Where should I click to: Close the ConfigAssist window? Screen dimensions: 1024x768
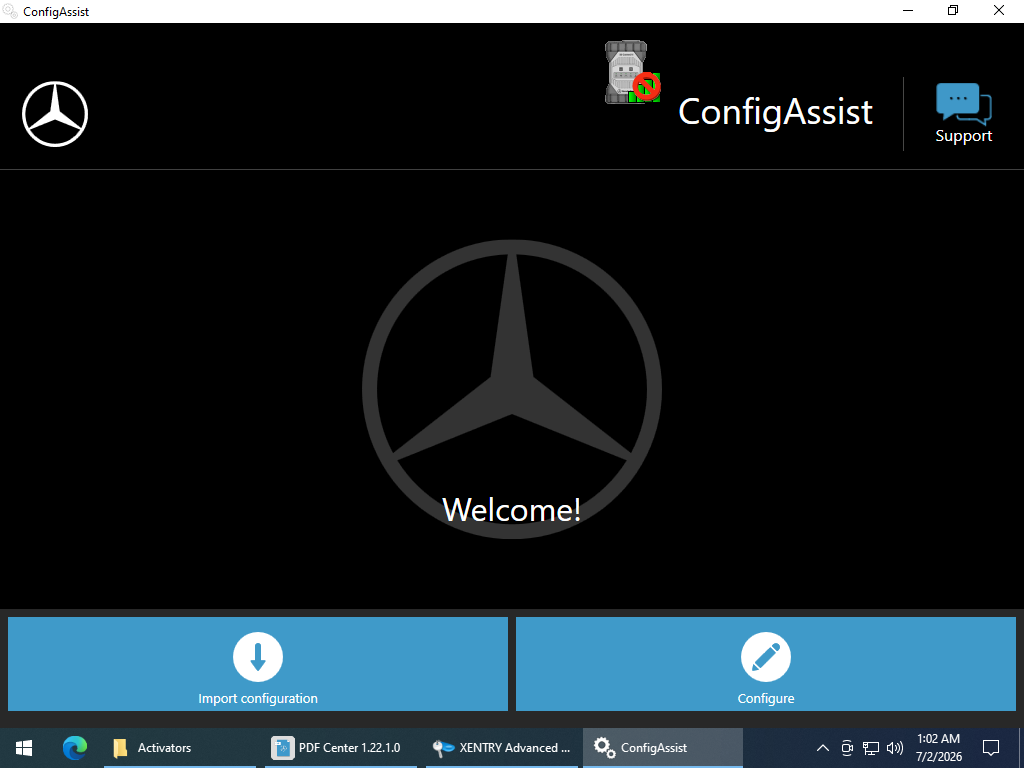(x=999, y=10)
